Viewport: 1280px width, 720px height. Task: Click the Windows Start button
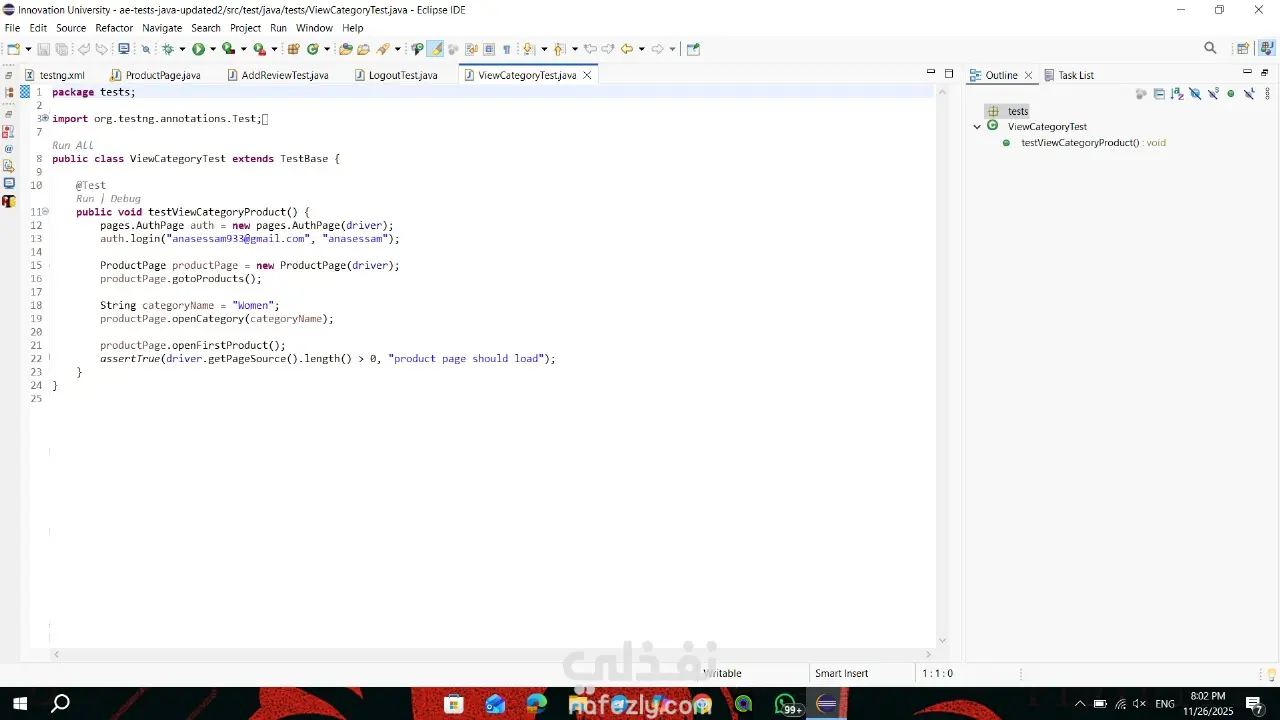click(x=19, y=704)
